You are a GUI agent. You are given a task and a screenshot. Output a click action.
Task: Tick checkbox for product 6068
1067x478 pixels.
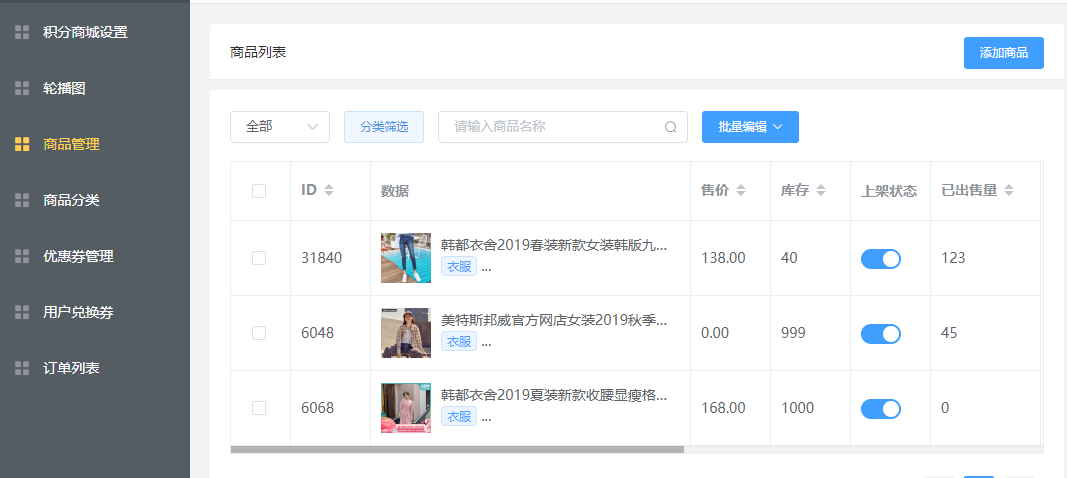pos(259,408)
